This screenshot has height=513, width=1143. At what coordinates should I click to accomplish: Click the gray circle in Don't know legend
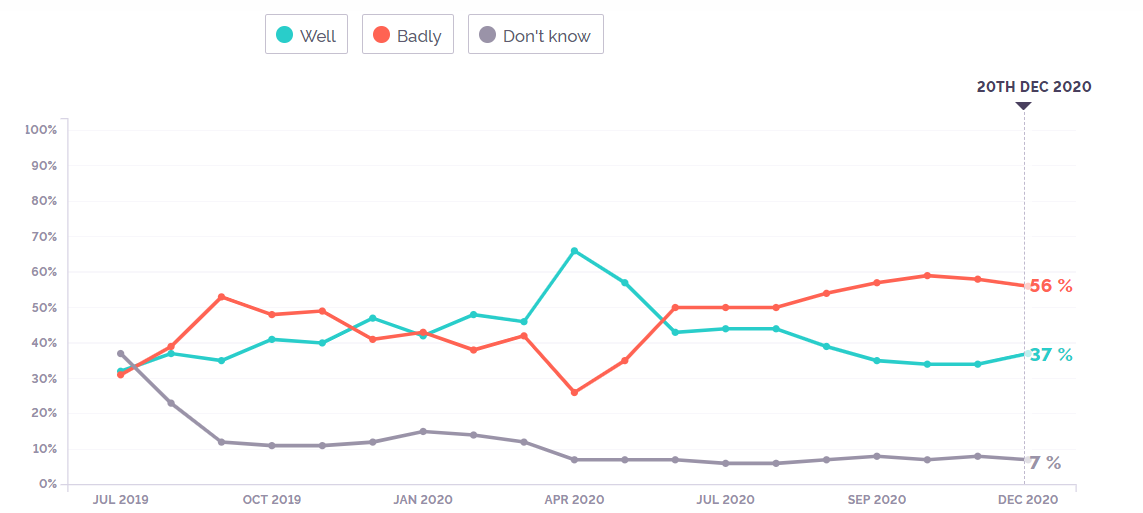[487, 35]
